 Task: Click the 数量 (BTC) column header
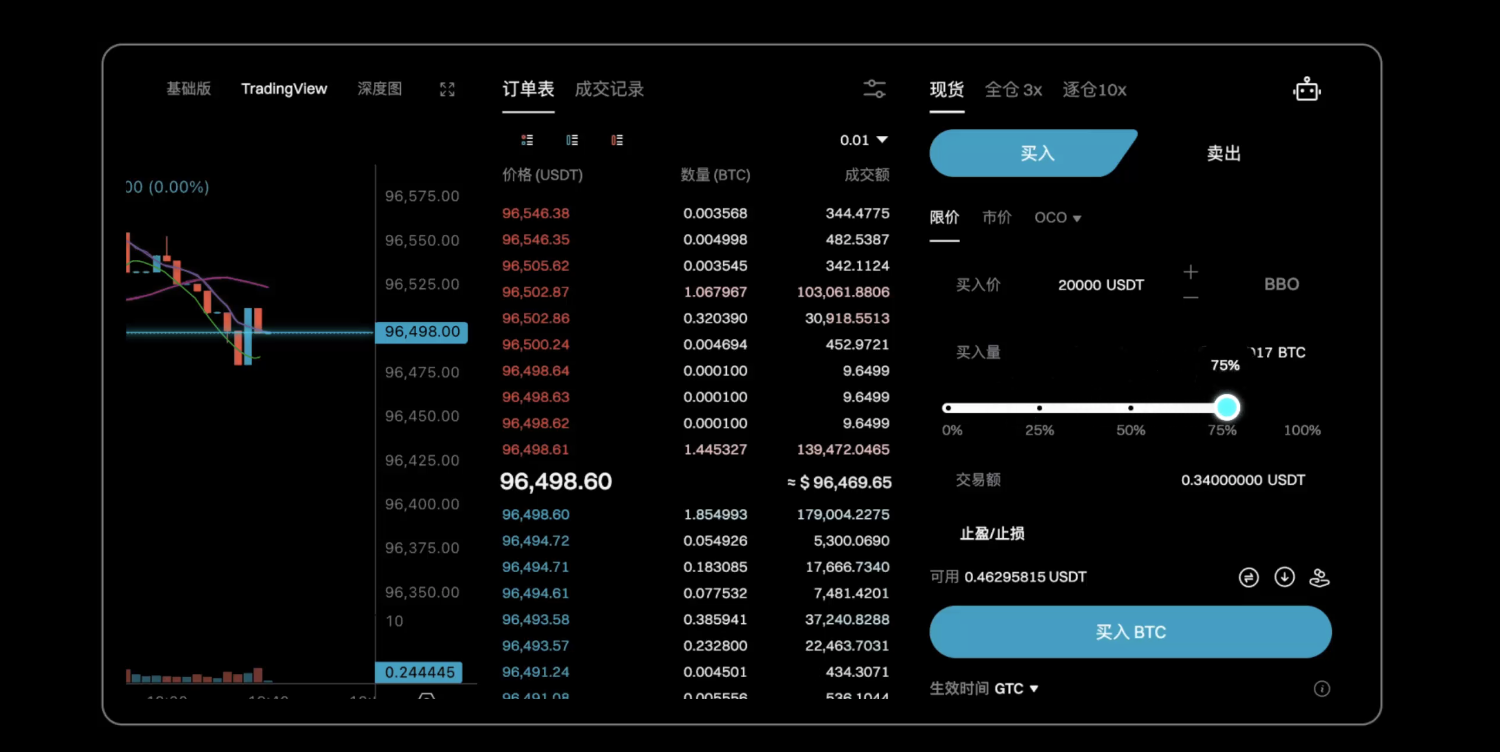715,175
